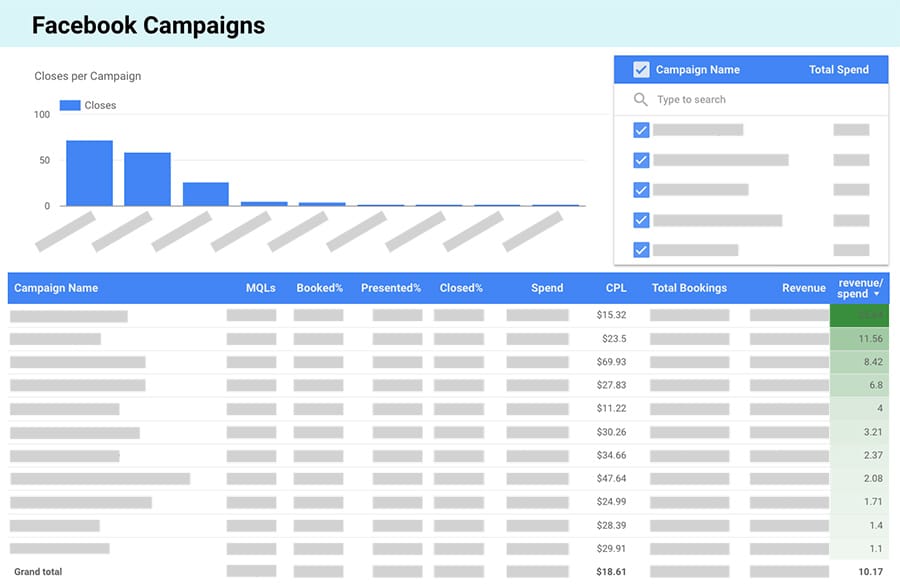The height and width of the screenshot is (586, 900).
Task: Click the $29.91 CPL cell
Action: pyautogui.click(x=611, y=549)
